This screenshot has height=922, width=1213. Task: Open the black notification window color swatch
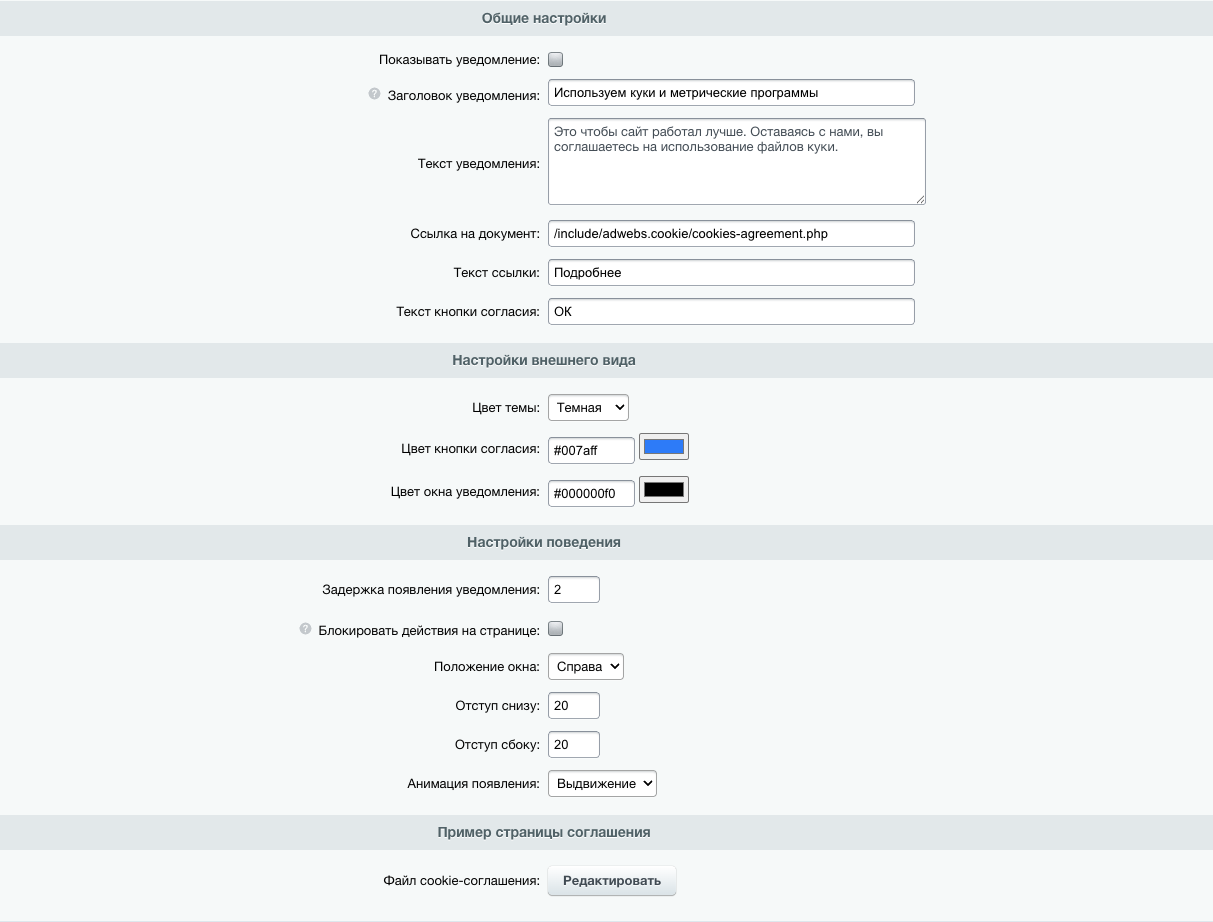point(664,490)
